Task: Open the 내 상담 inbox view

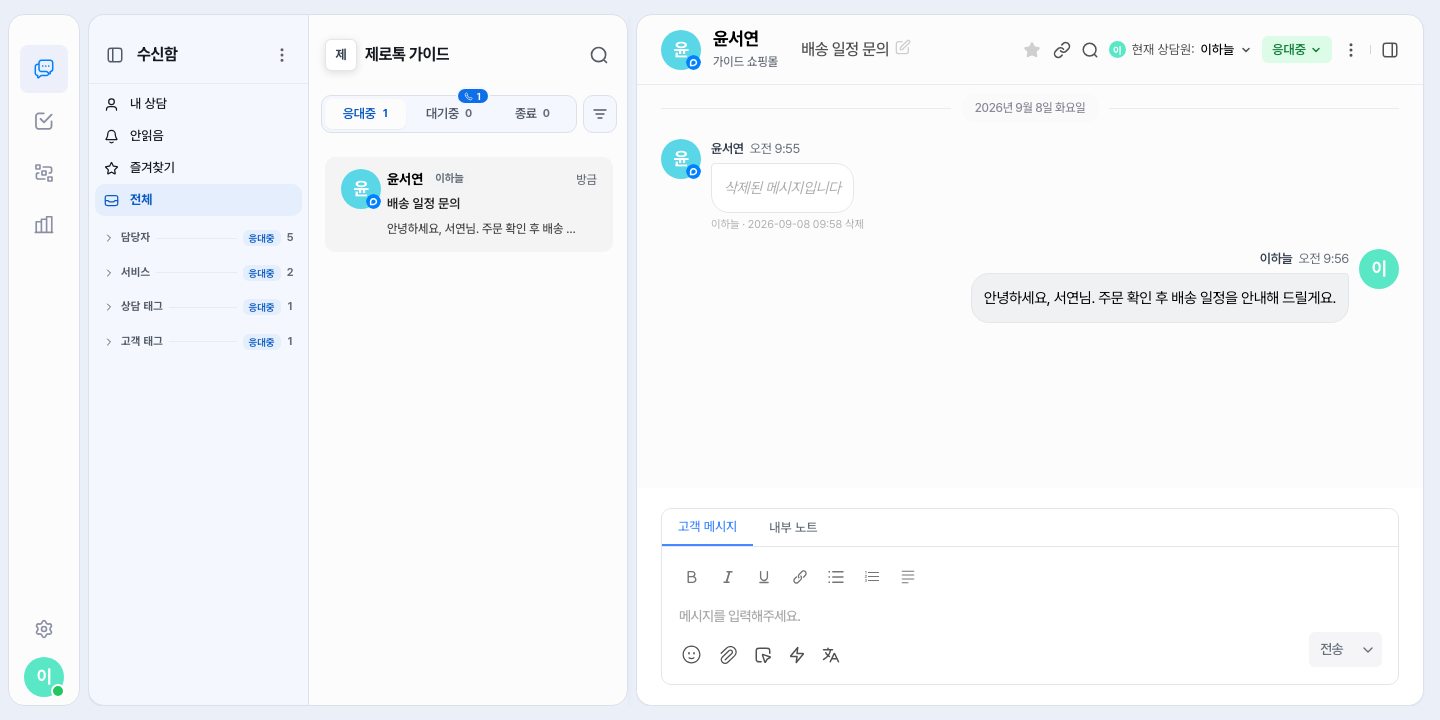Action: click(198, 104)
